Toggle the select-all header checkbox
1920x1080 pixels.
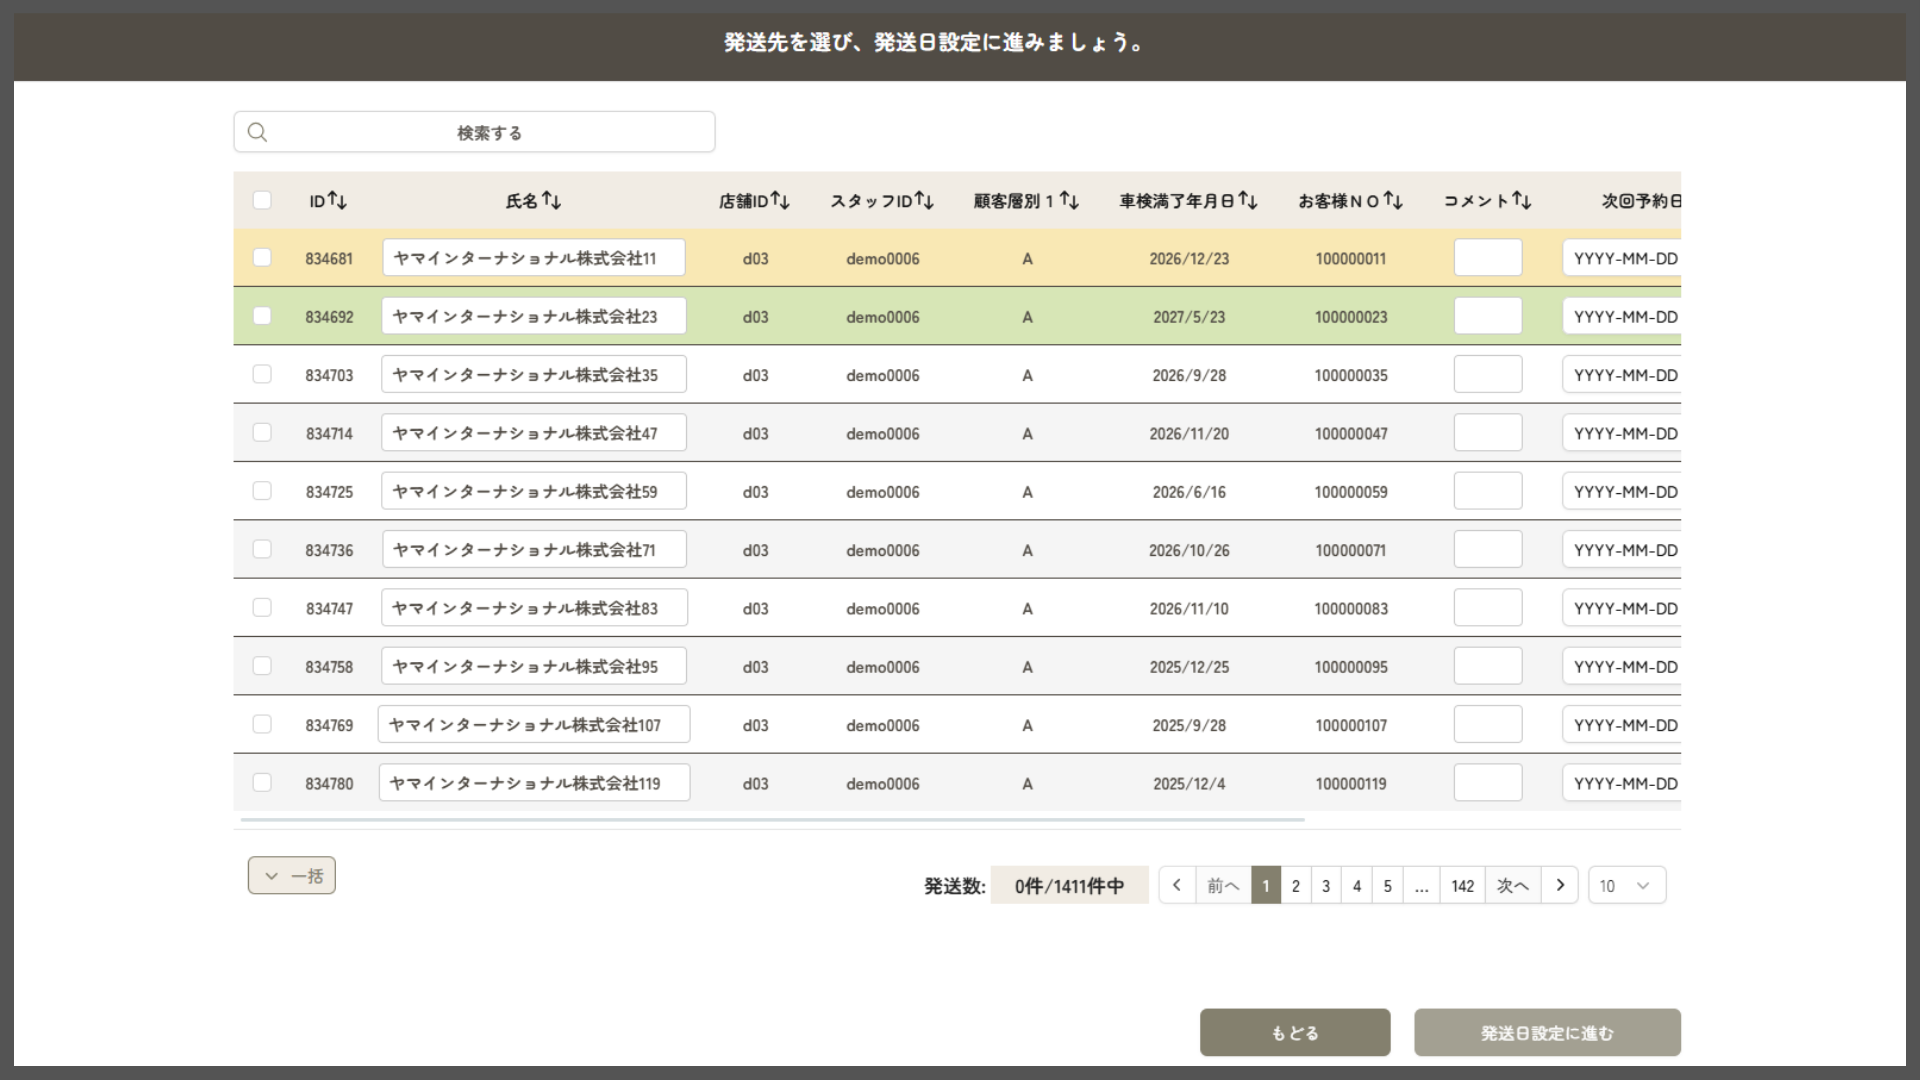(x=262, y=200)
